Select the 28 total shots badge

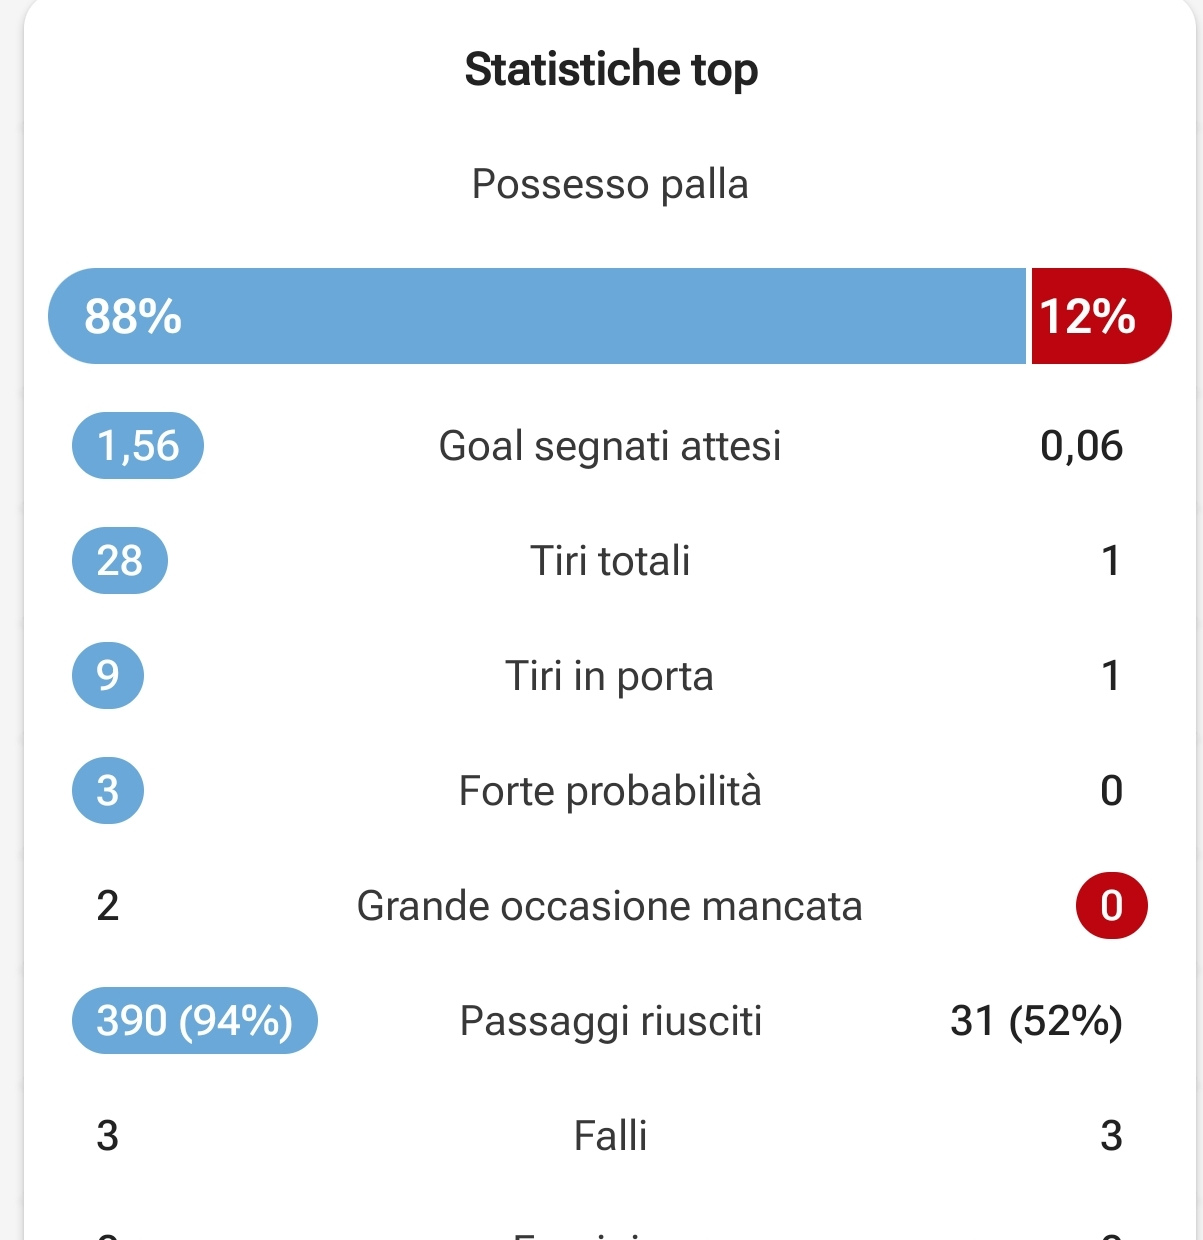[x=120, y=560]
